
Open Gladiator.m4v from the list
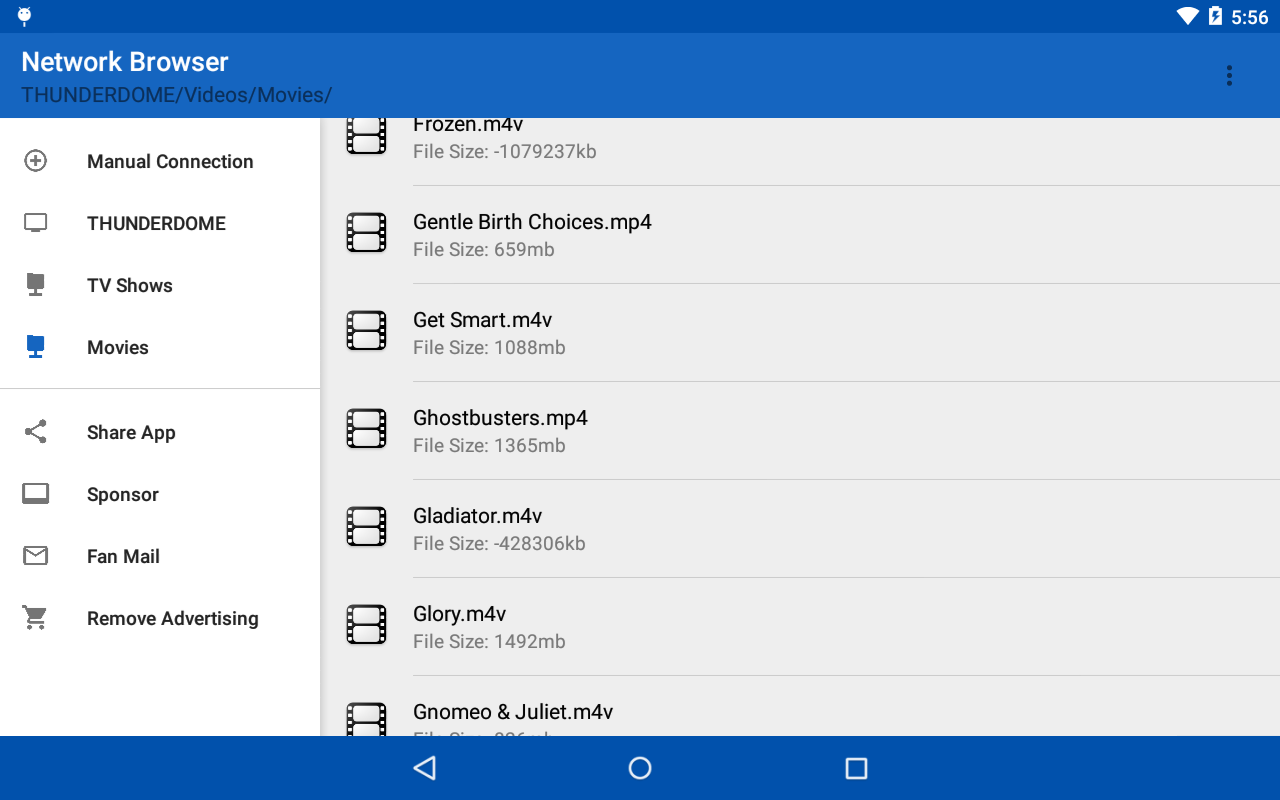point(800,529)
